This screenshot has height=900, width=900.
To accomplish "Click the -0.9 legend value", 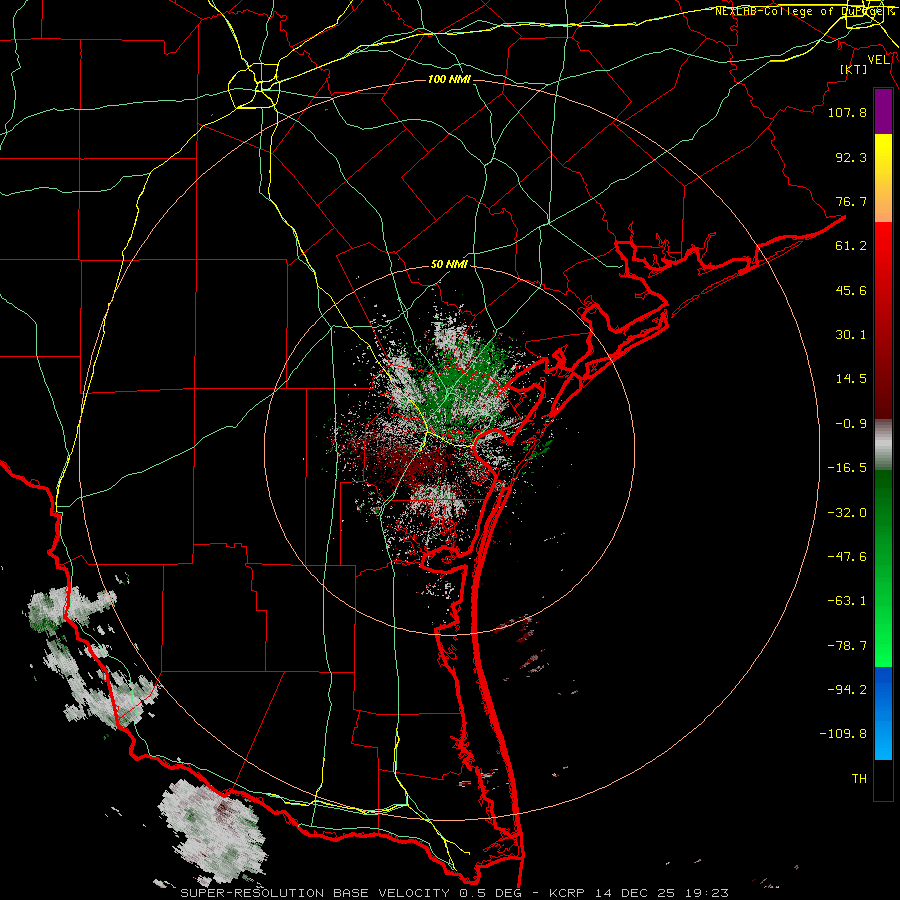I will pos(851,424).
